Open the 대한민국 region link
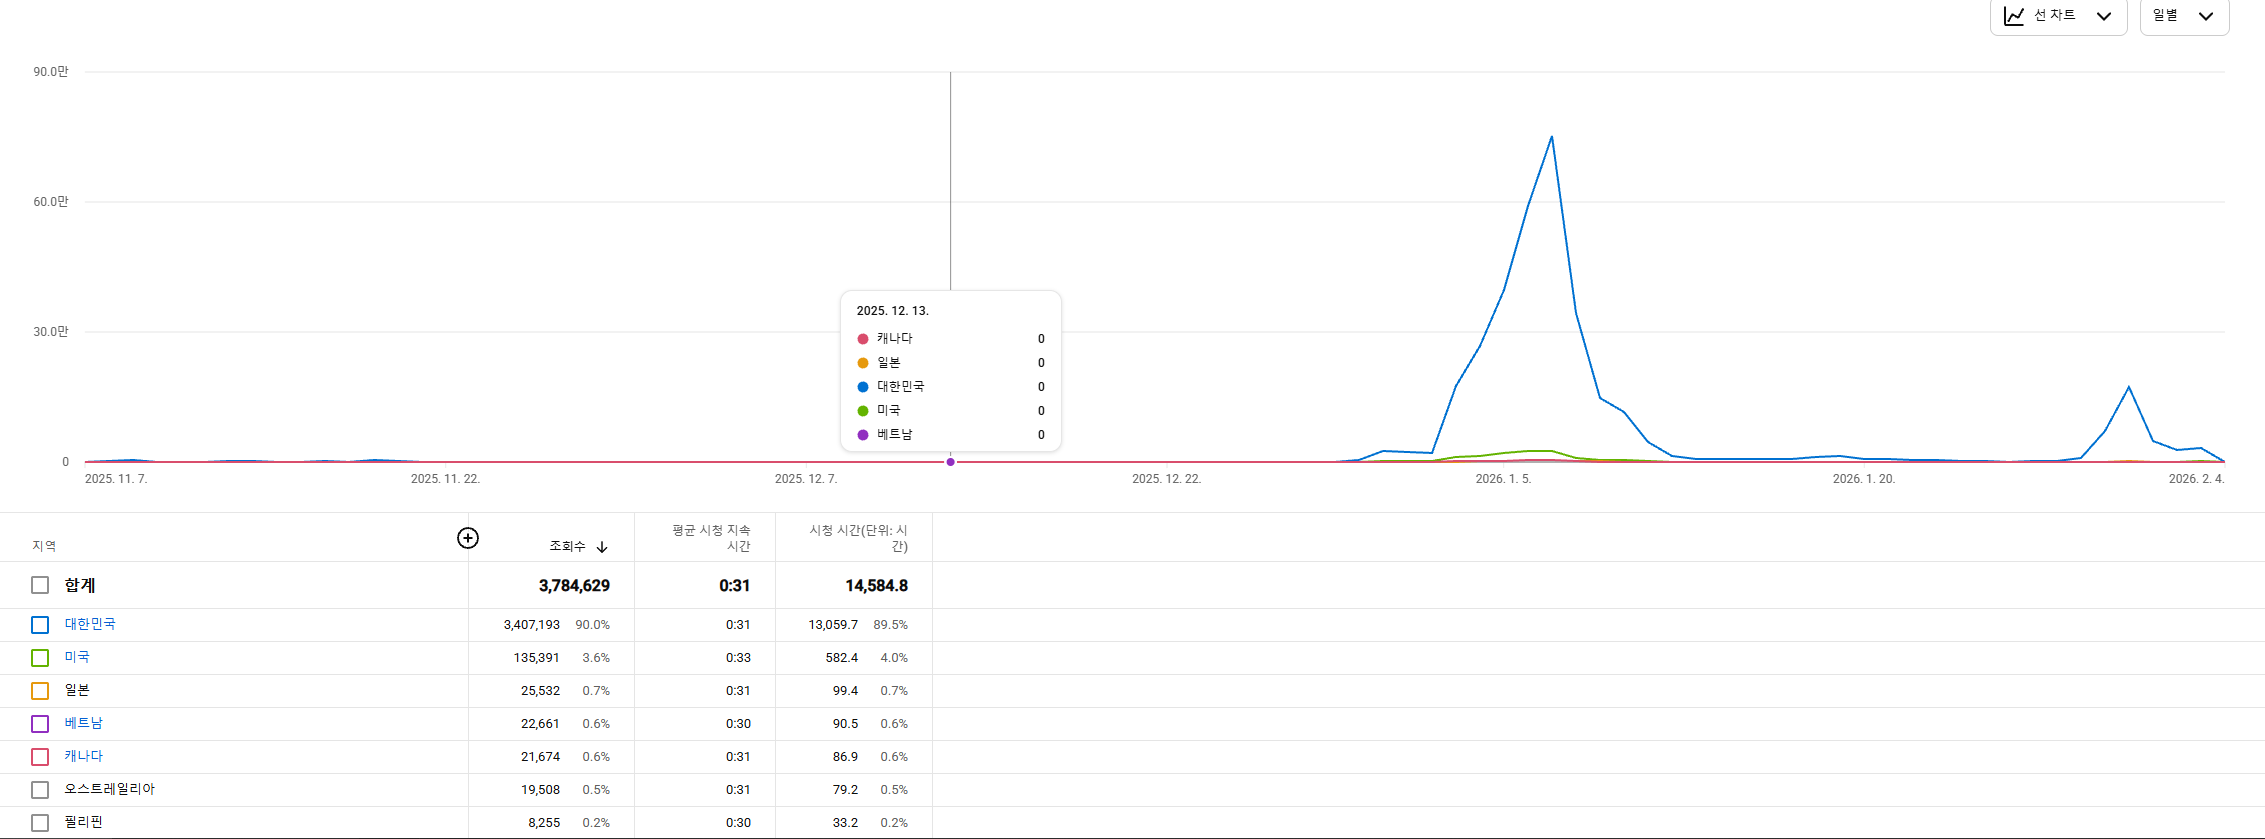Screen dimensions: 2265x839 click(x=90, y=624)
